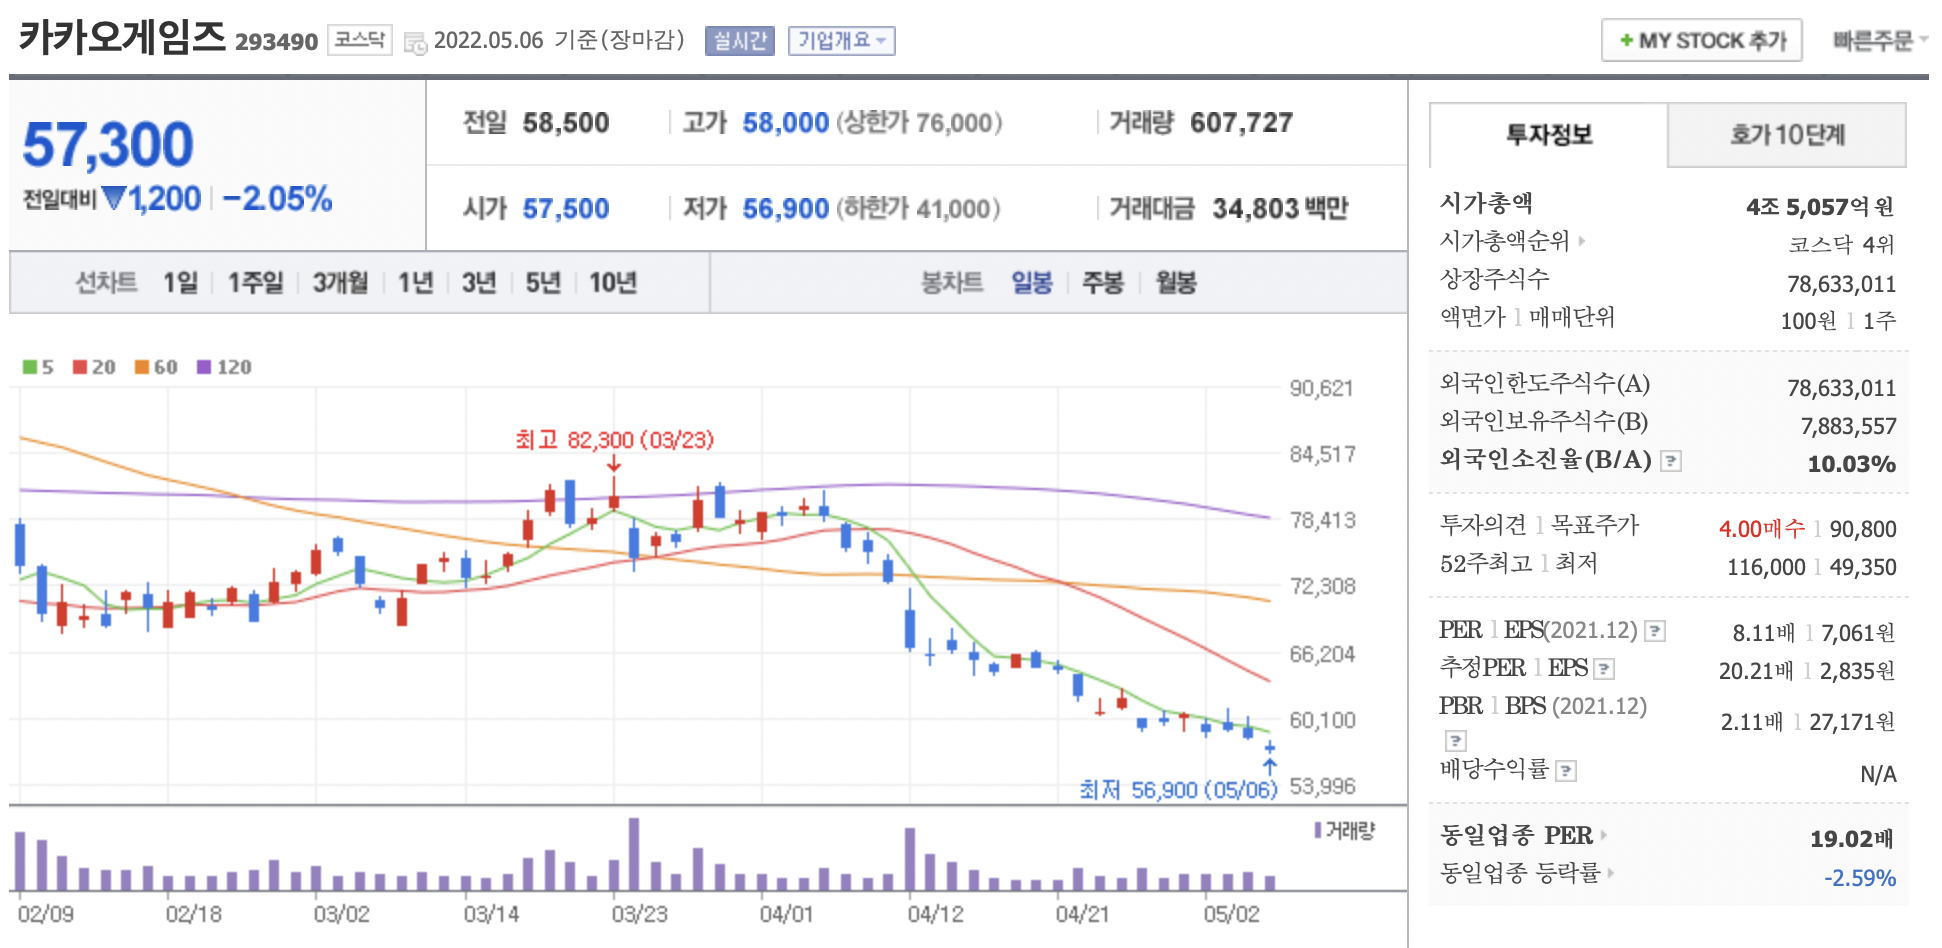
Task: Select the 1주일 line chart period
Action: 256,283
